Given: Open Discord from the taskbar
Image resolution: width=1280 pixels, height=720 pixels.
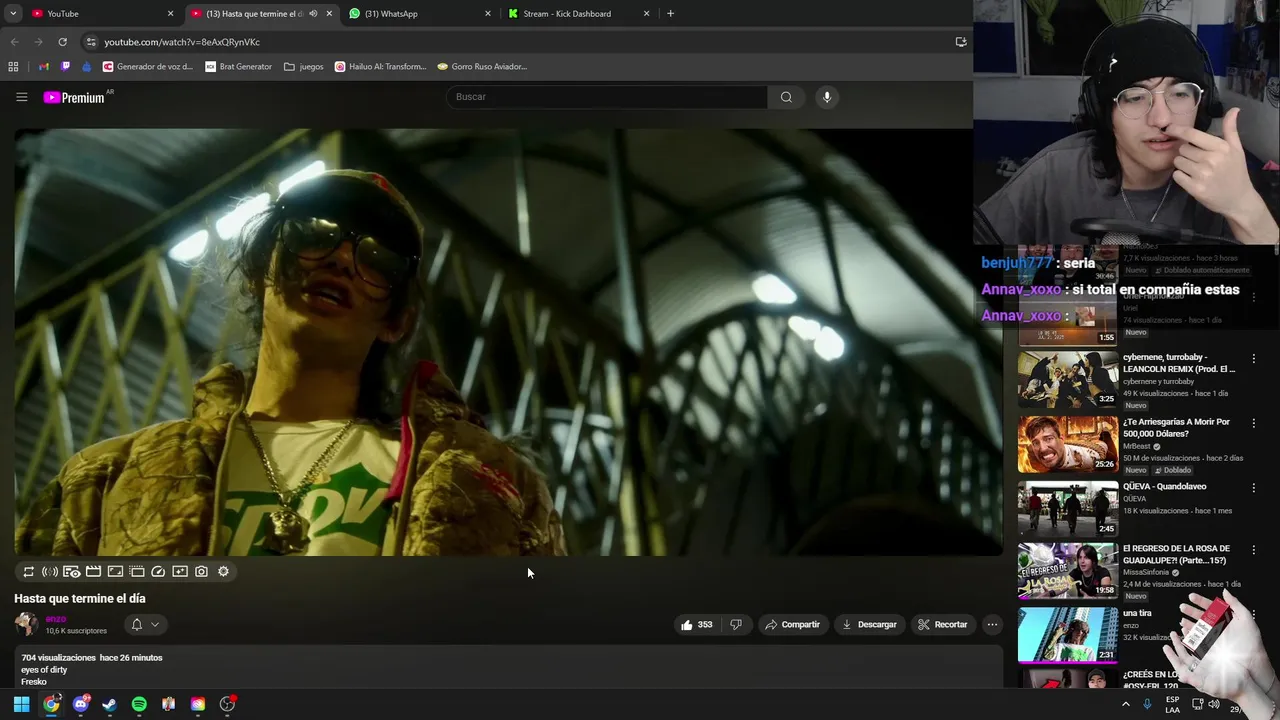Looking at the screenshot, I should [x=80, y=704].
